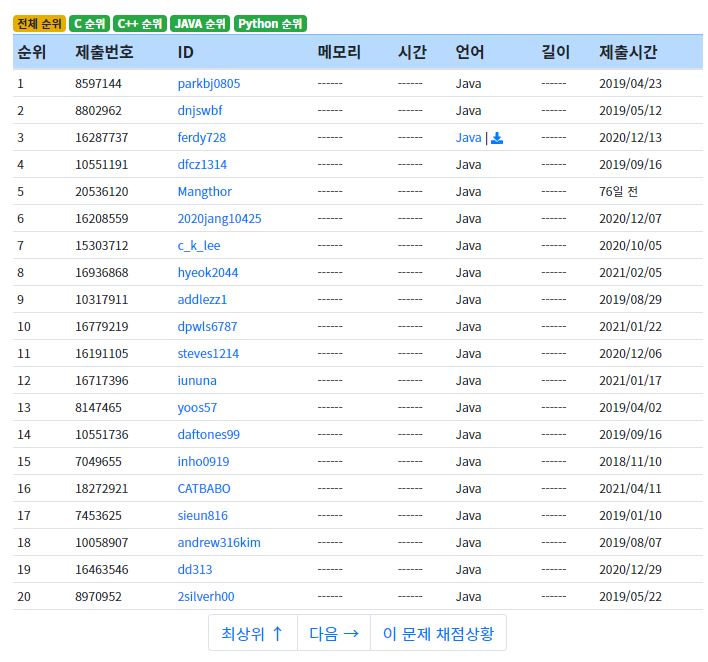Open dnjswbf user profile

[x=200, y=111]
